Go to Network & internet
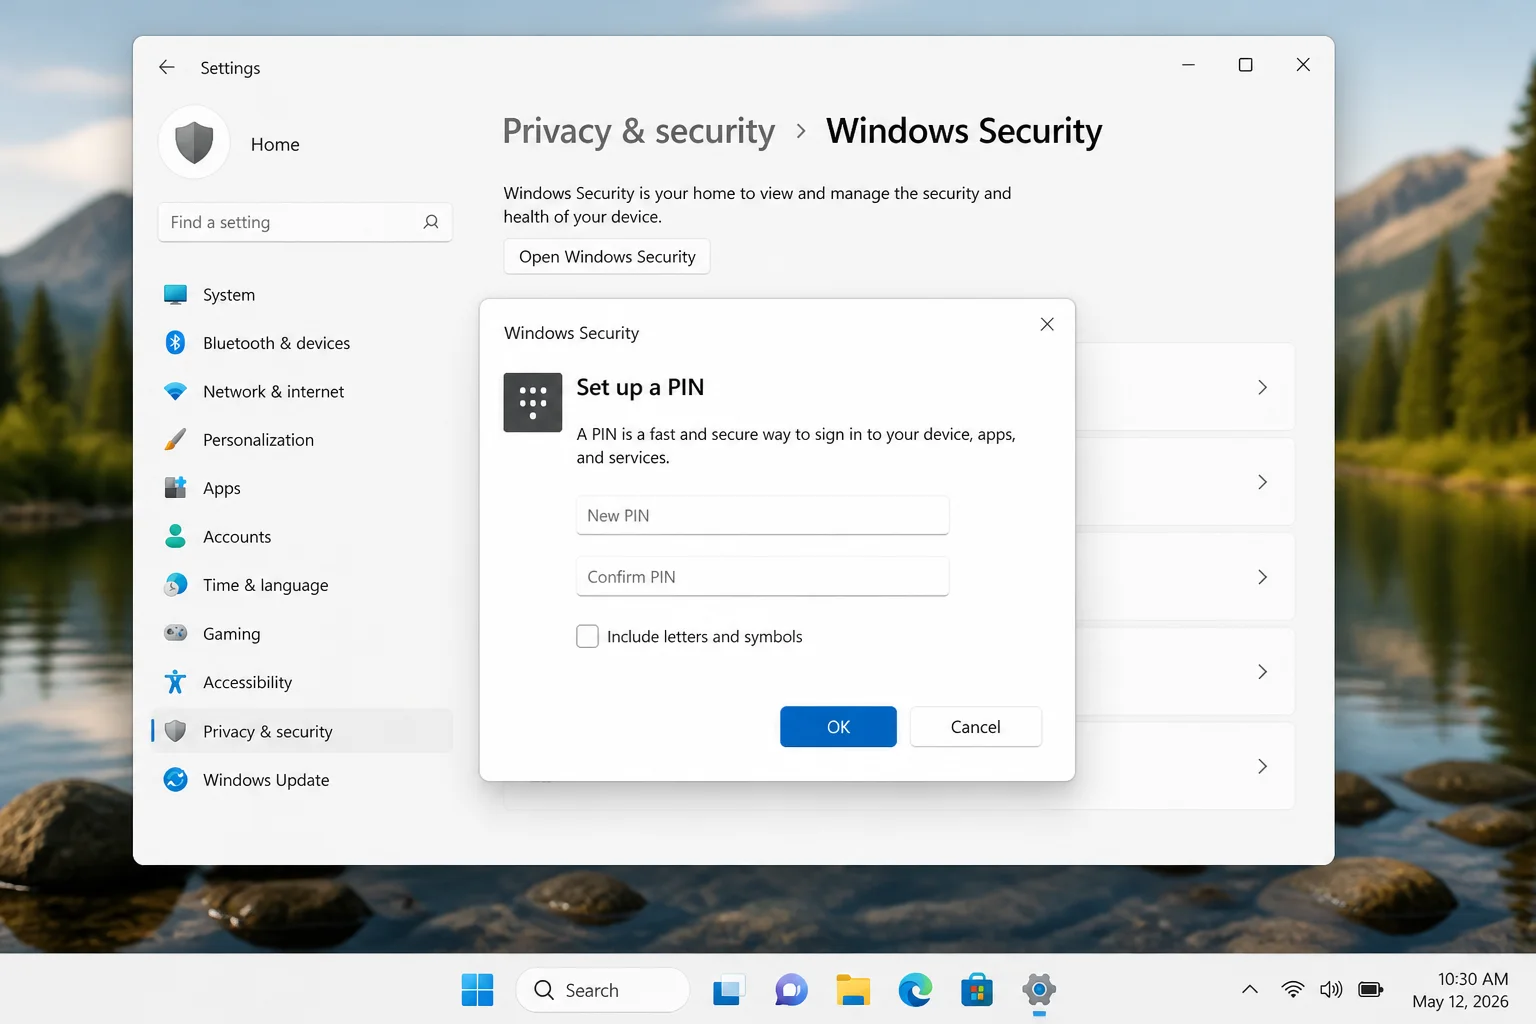This screenshot has width=1536, height=1024. (x=273, y=392)
